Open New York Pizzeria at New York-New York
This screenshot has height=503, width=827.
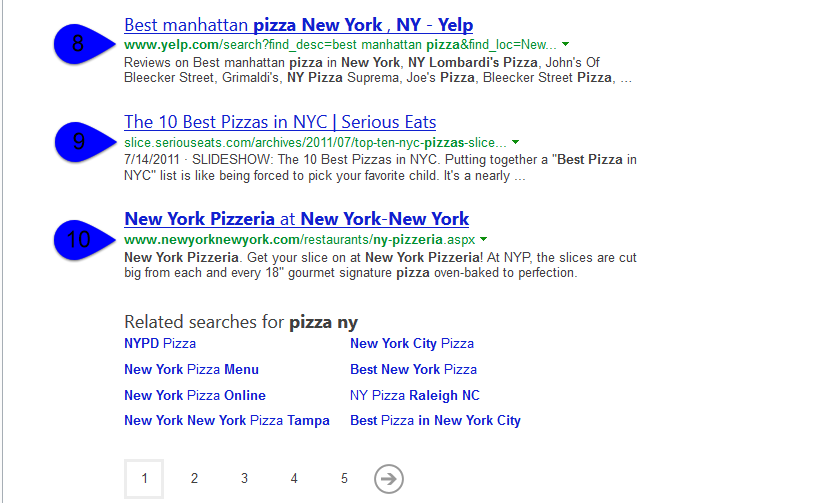point(296,219)
